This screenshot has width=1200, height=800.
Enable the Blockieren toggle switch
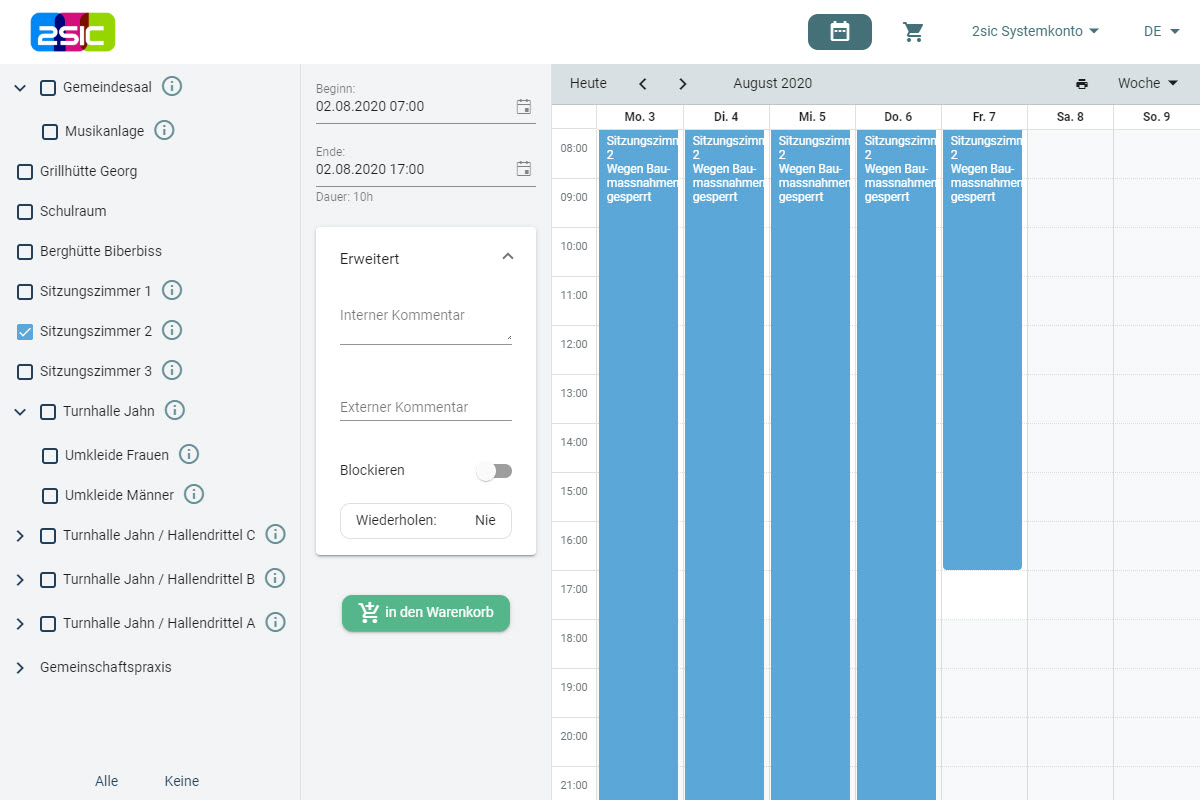(494, 471)
